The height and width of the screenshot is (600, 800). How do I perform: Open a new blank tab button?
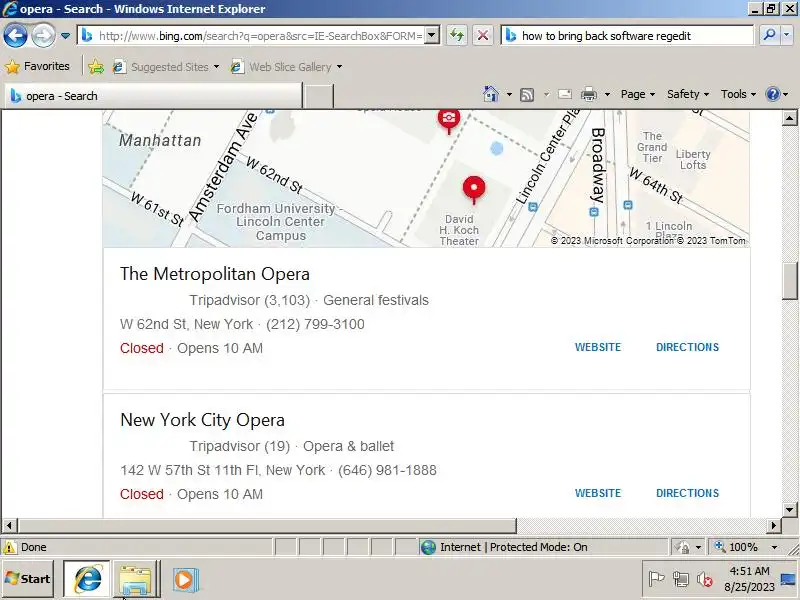(x=318, y=96)
